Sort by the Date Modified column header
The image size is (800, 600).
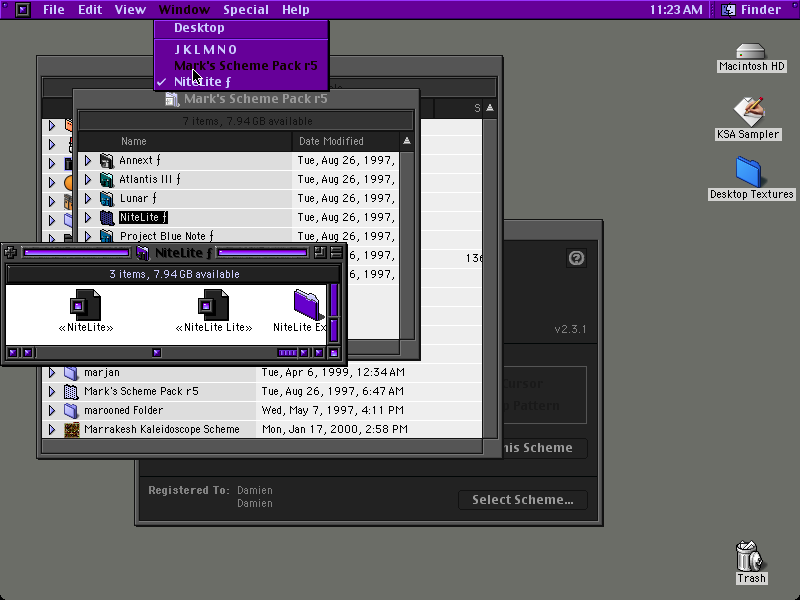tap(345, 141)
